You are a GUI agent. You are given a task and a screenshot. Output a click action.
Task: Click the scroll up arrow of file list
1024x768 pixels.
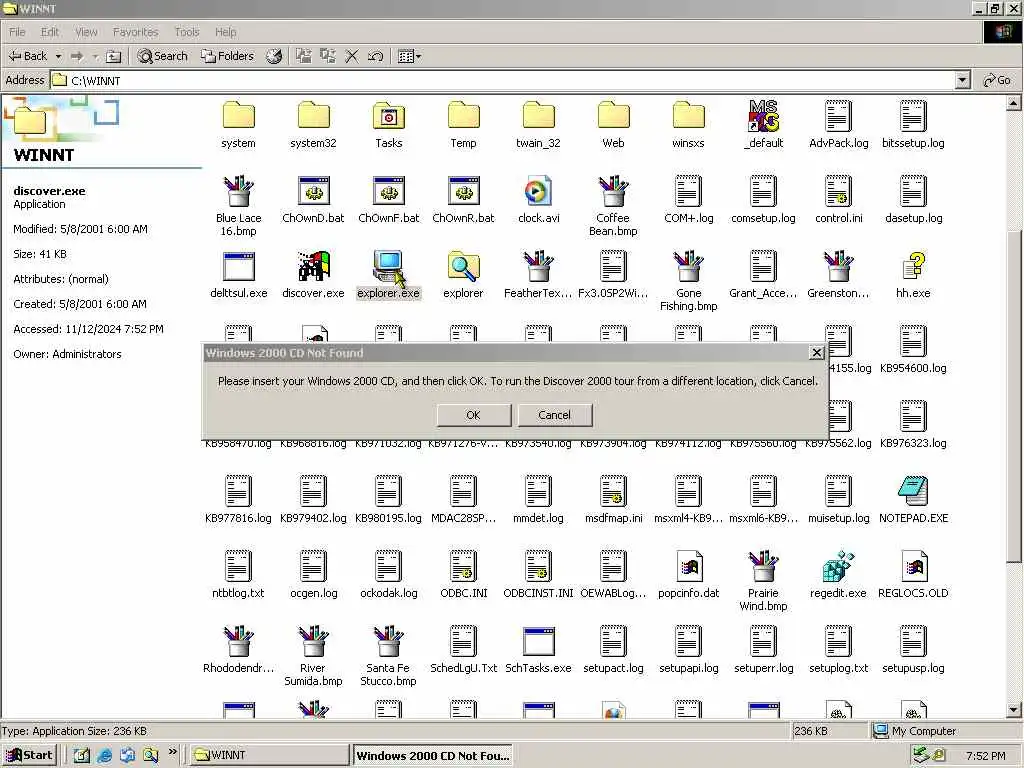tap(1013, 103)
